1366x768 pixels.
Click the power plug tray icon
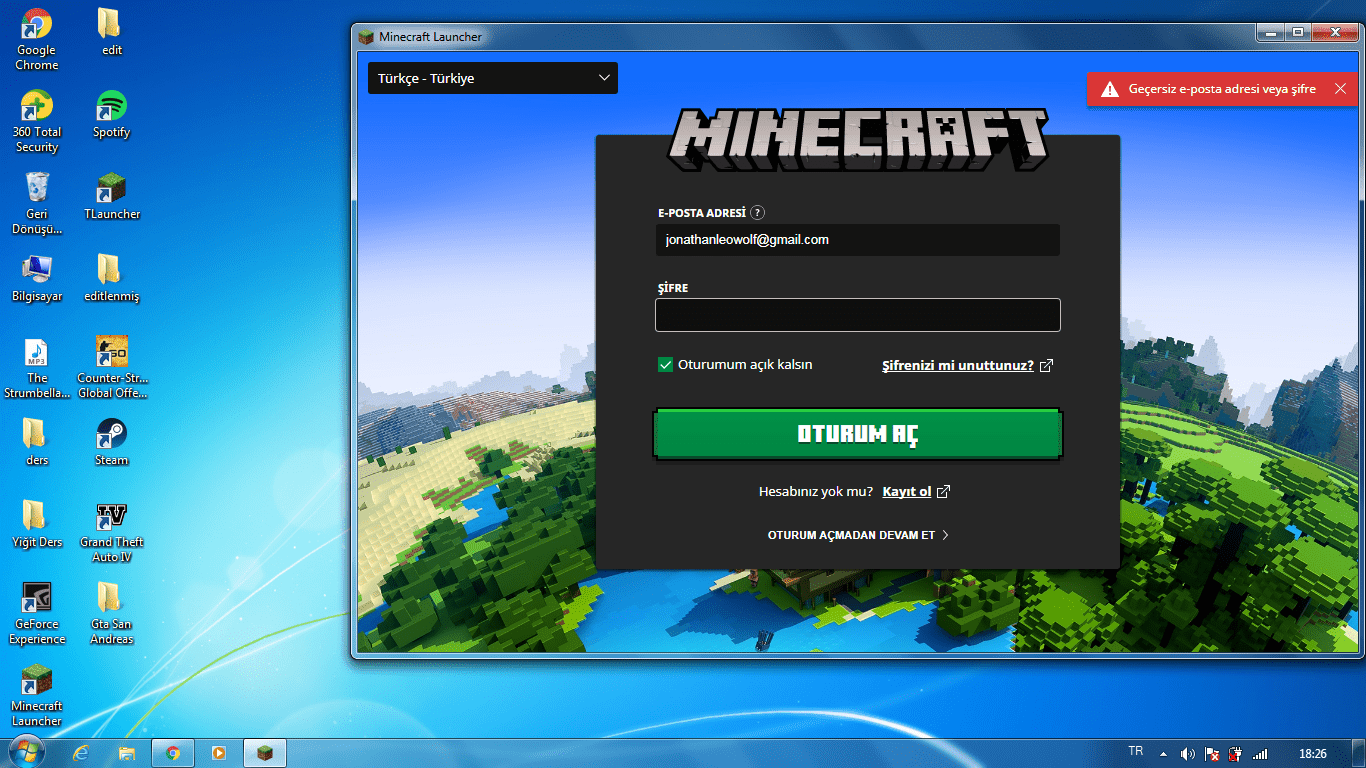[1236, 753]
